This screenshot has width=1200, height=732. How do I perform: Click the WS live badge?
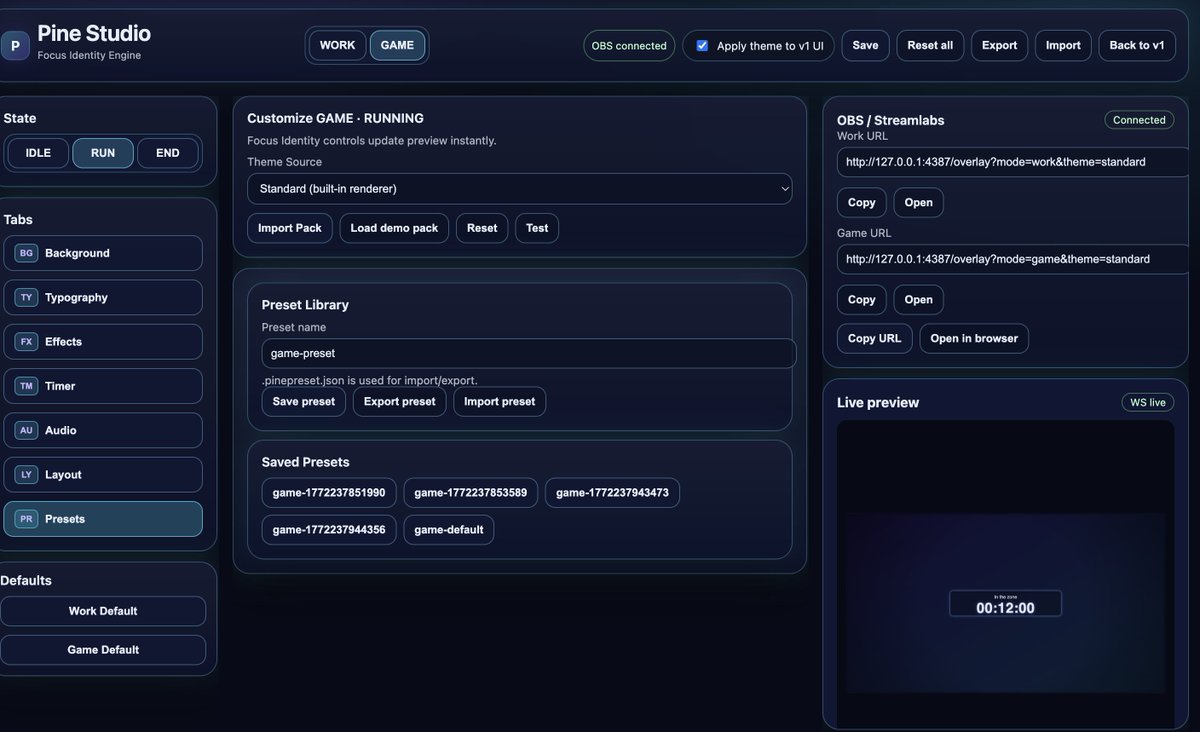(1148, 402)
